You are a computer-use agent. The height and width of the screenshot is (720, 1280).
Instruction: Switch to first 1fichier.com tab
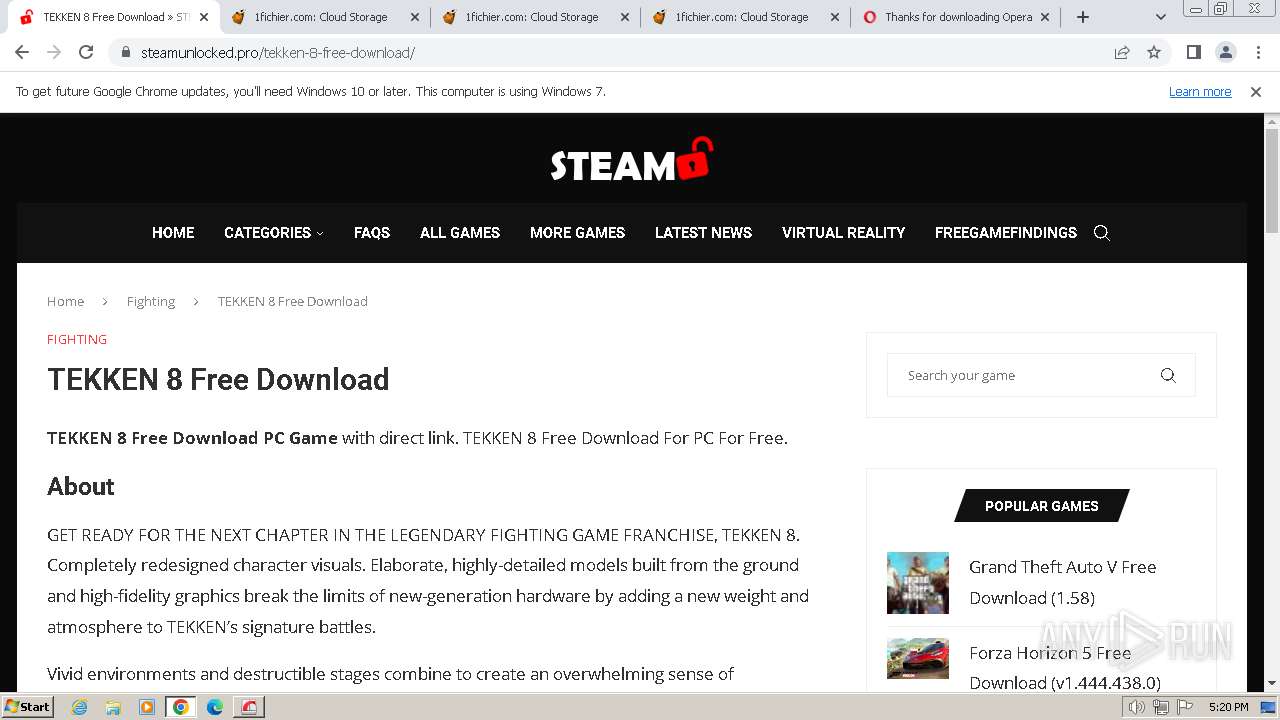tap(326, 17)
